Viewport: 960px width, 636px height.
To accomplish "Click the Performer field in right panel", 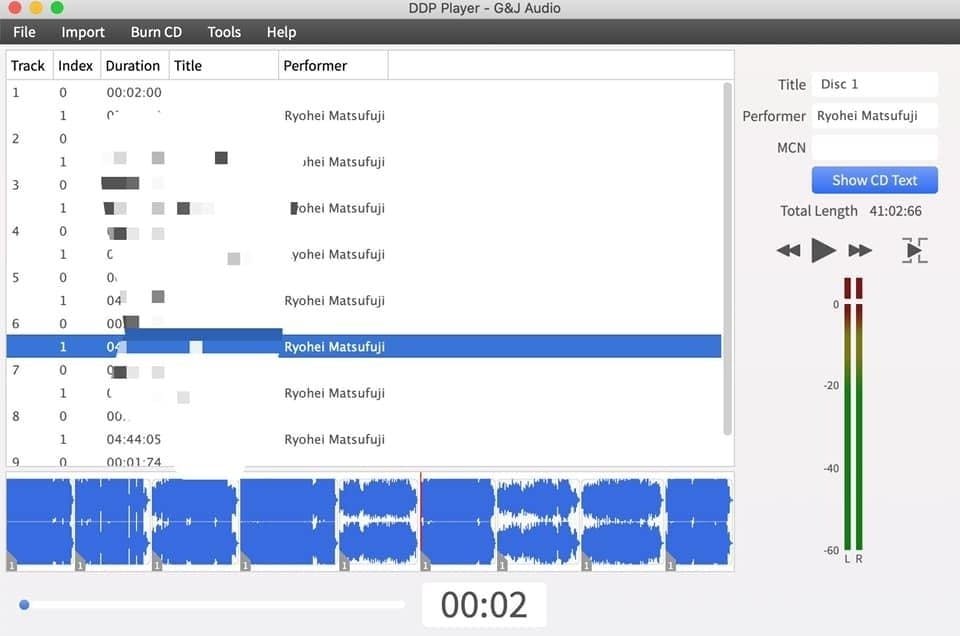I will 874,116.
